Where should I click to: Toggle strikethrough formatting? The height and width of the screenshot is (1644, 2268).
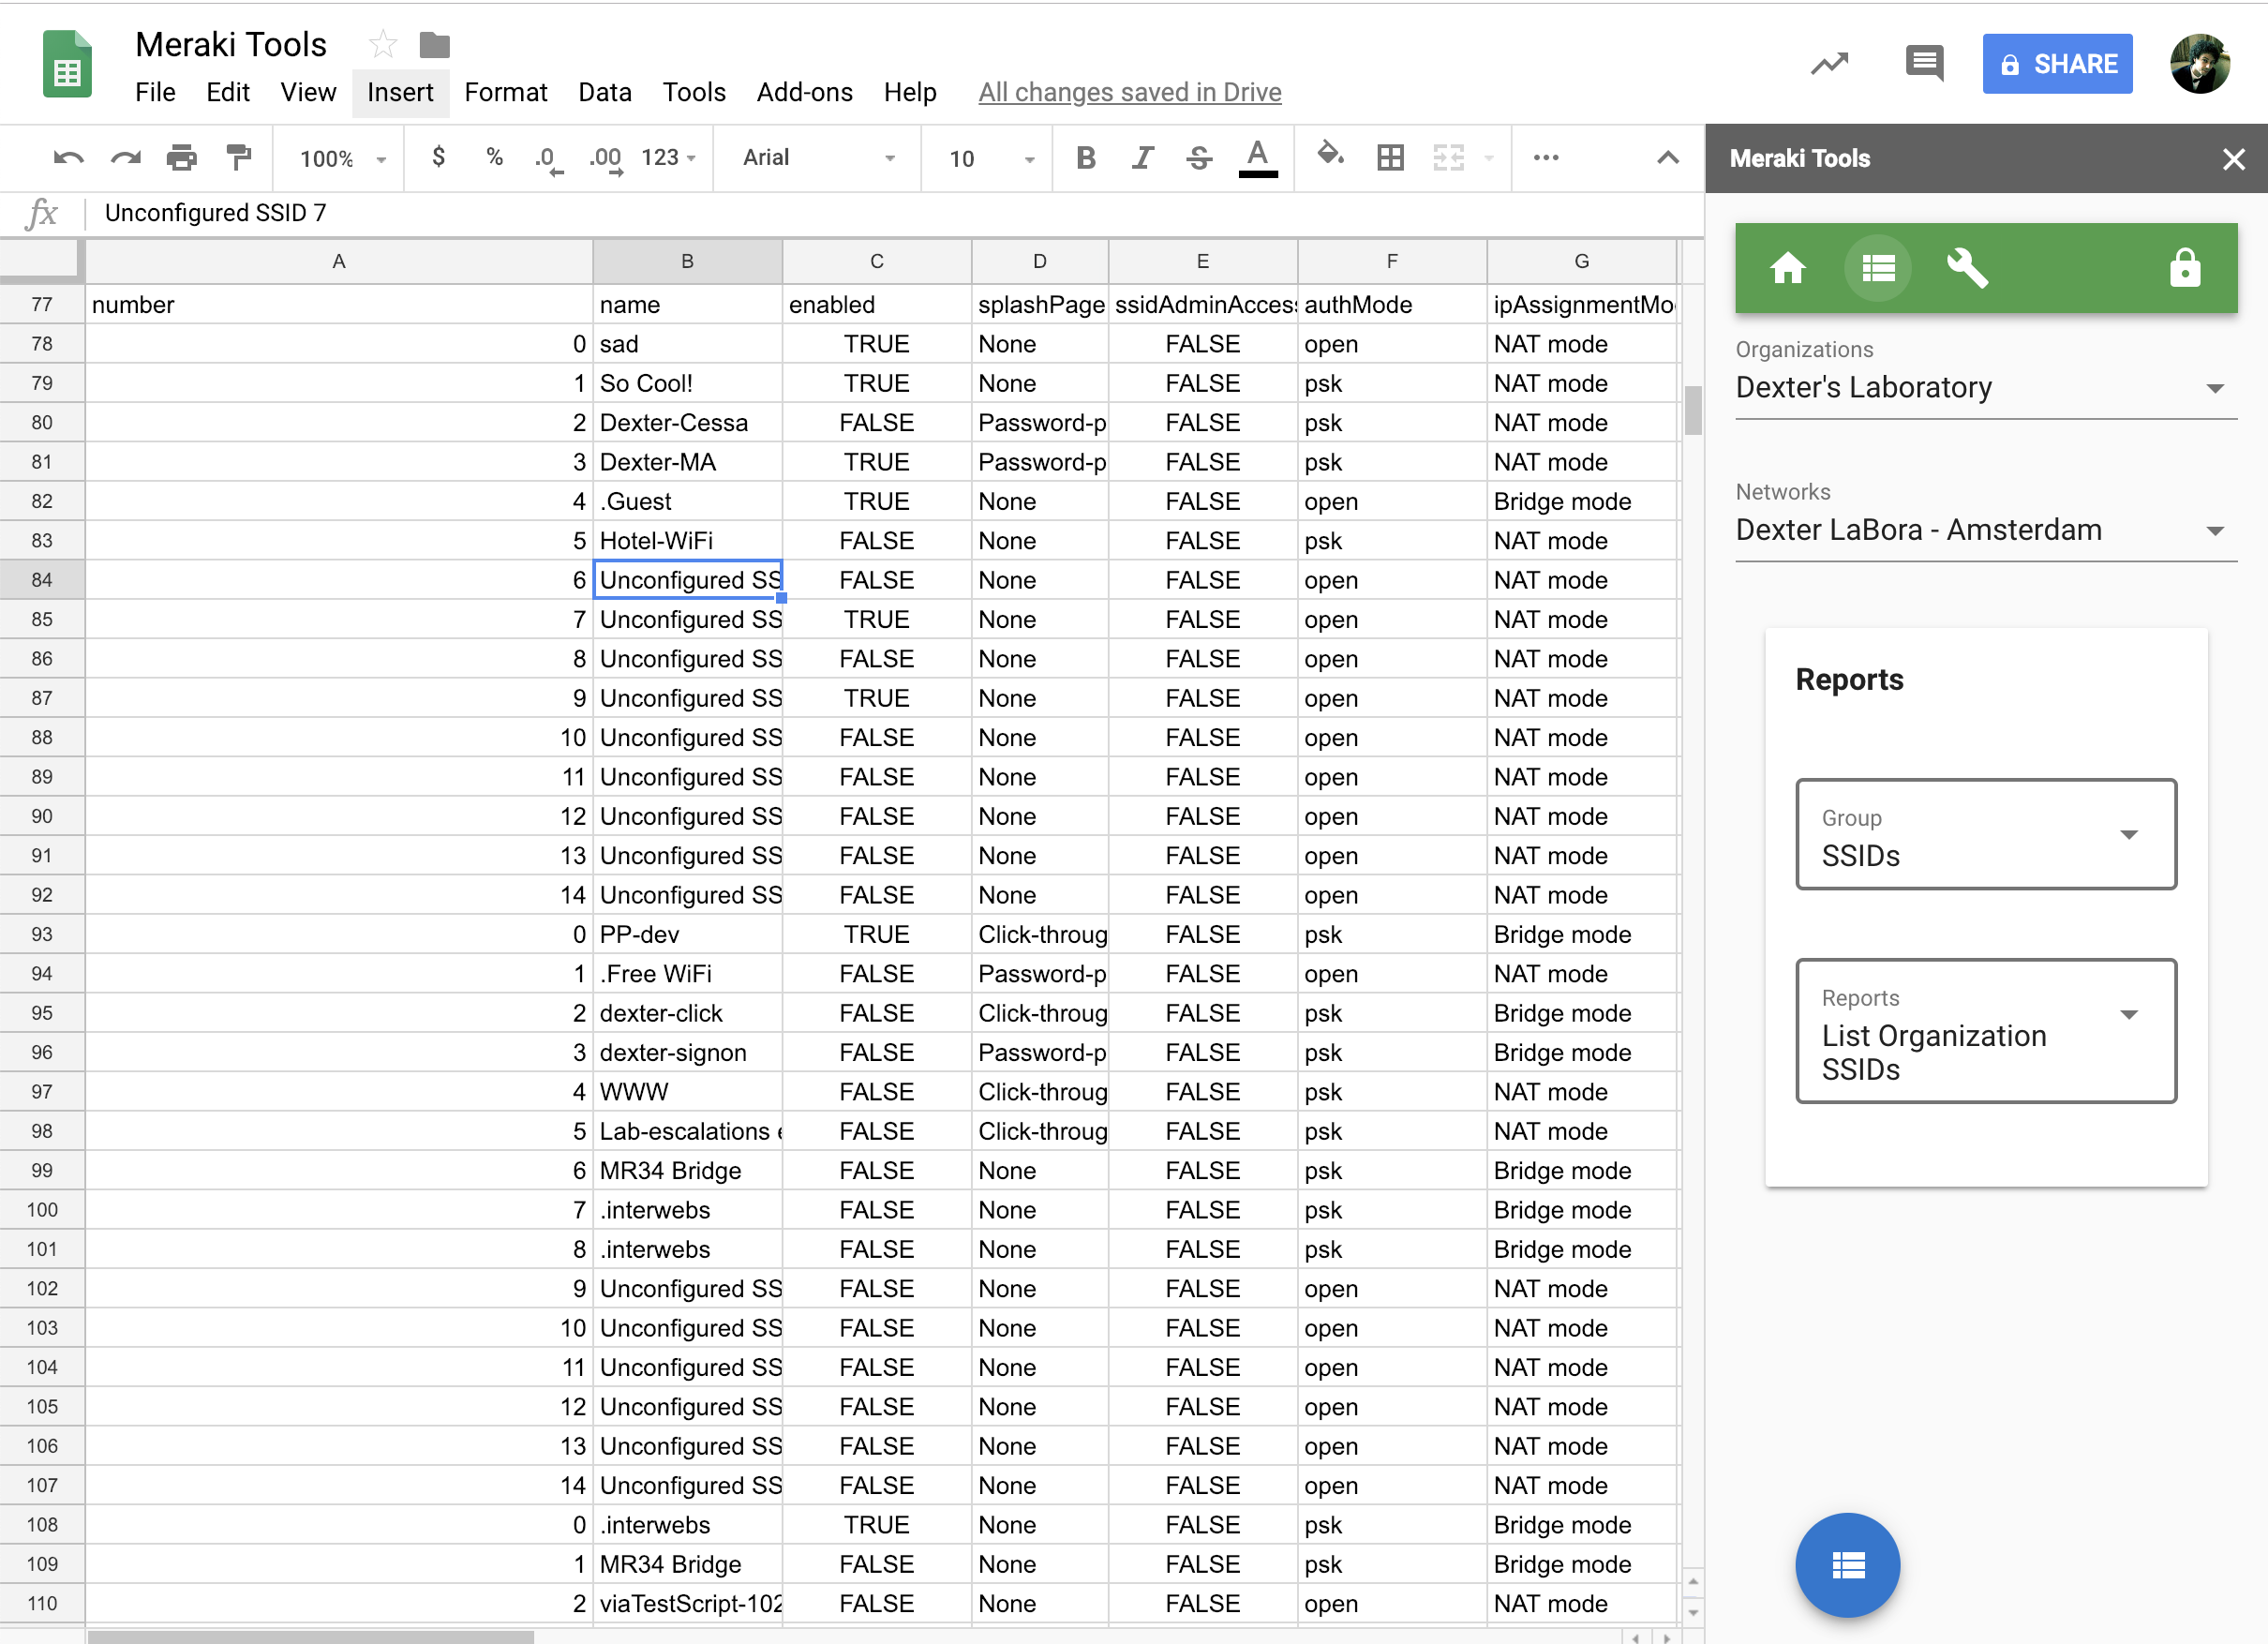[x=1199, y=158]
